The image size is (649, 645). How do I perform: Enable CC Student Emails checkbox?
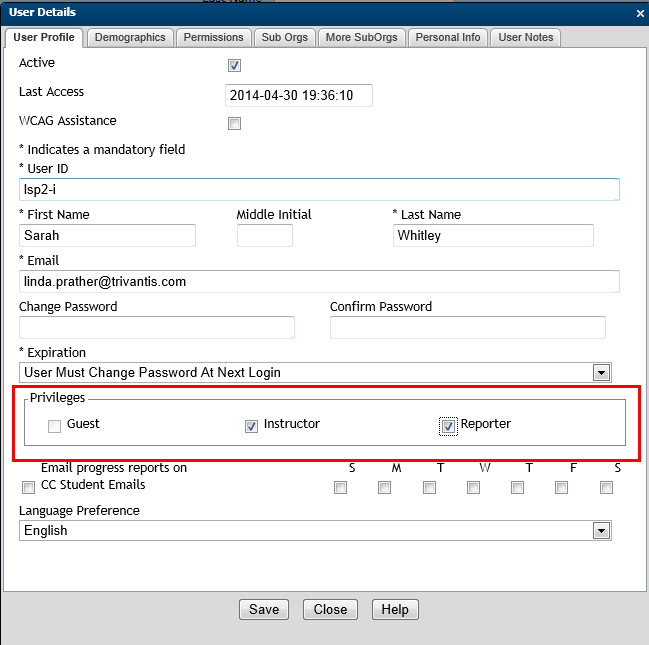coord(28,487)
